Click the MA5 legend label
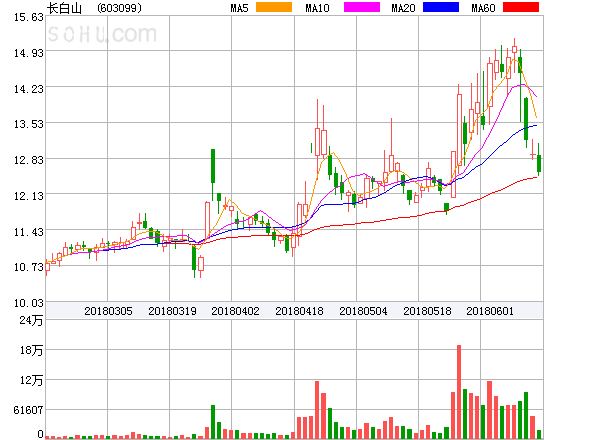The width and height of the screenshot is (600, 440). [x=239, y=8]
